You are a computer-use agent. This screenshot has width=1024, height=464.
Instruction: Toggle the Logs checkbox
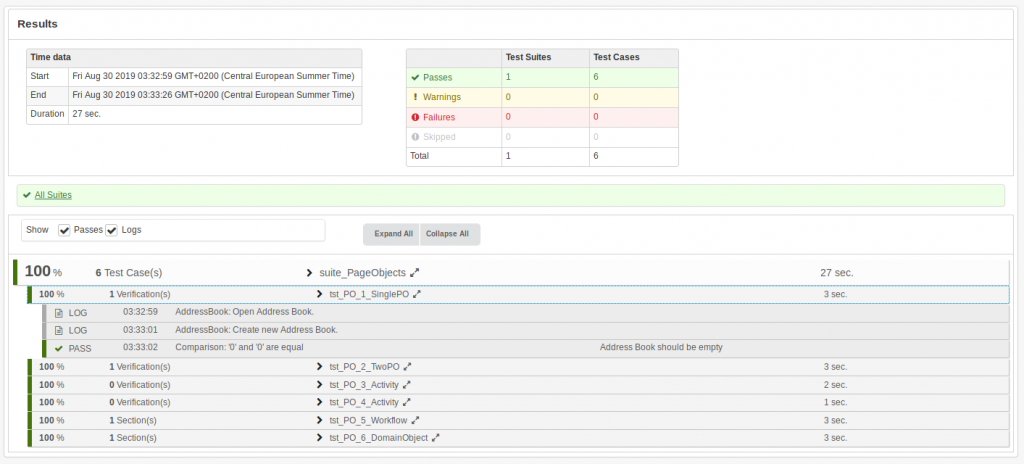pyautogui.click(x=112, y=230)
